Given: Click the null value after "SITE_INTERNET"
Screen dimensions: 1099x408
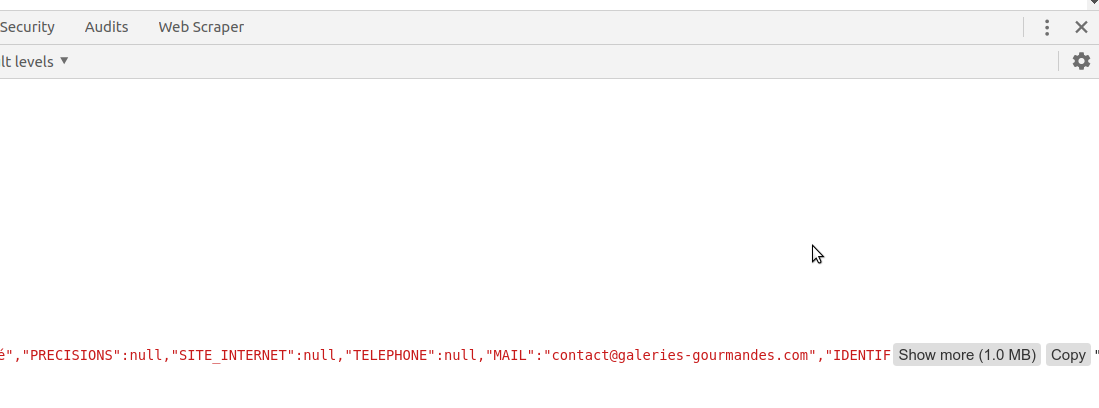Looking at the screenshot, I should [x=320, y=355].
